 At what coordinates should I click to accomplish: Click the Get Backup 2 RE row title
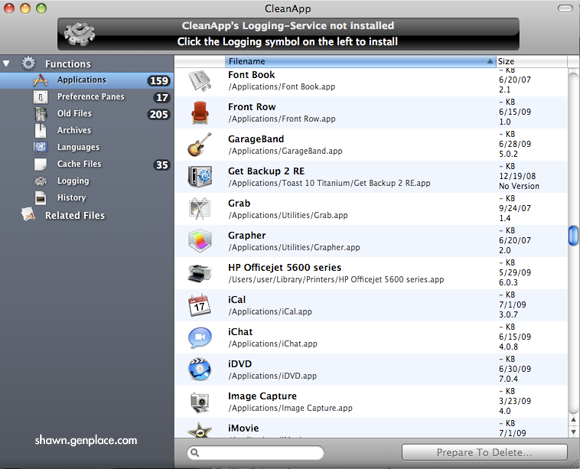pos(266,171)
